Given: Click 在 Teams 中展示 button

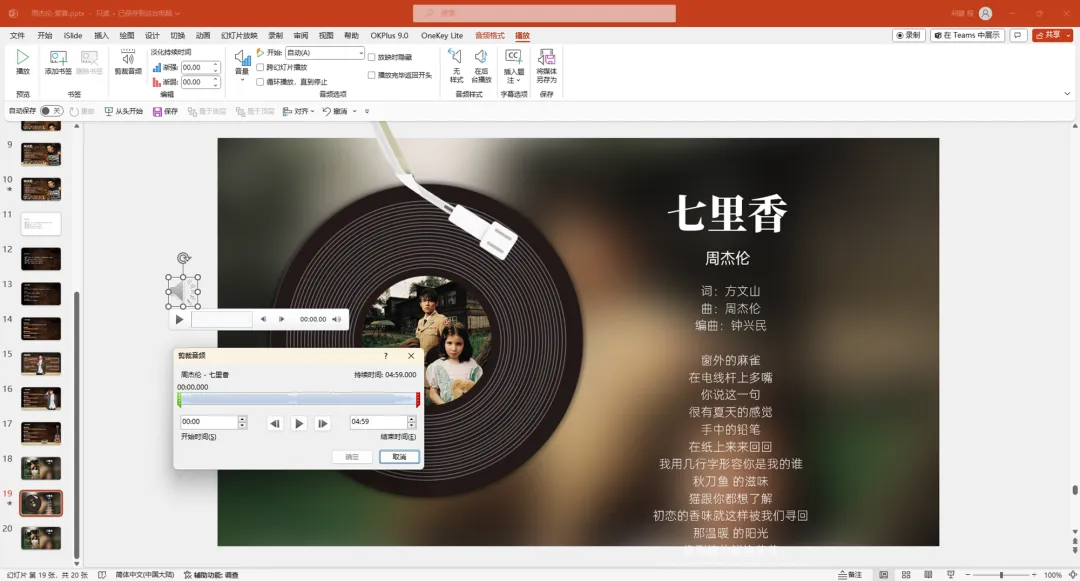Looking at the screenshot, I should pos(967,35).
